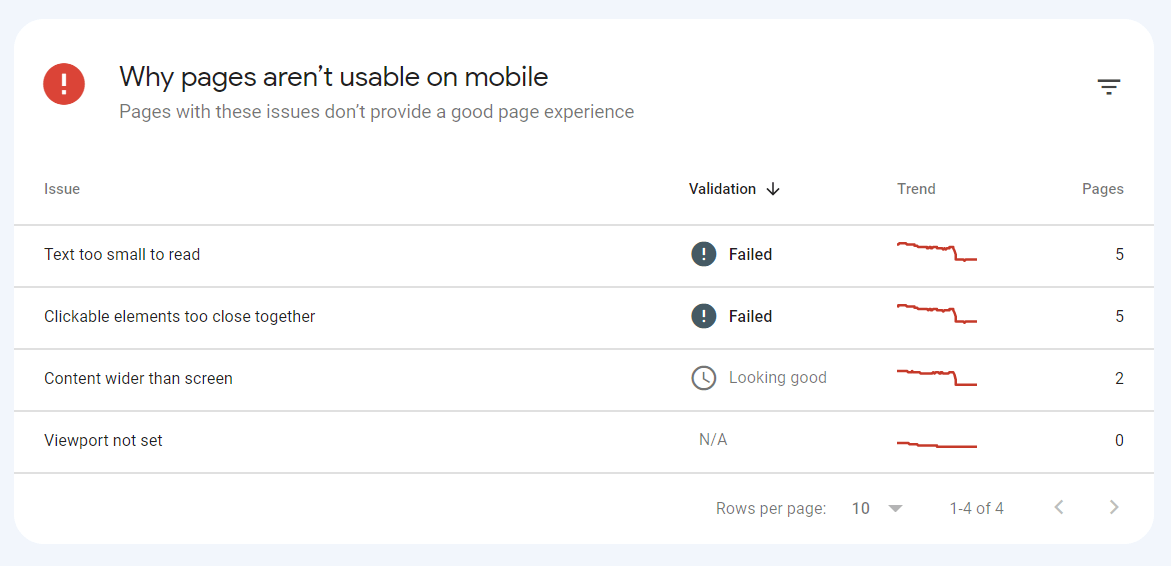Image resolution: width=1171 pixels, height=566 pixels.
Task: Click the Looking good validation status
Action: click(x=777, y=378)
